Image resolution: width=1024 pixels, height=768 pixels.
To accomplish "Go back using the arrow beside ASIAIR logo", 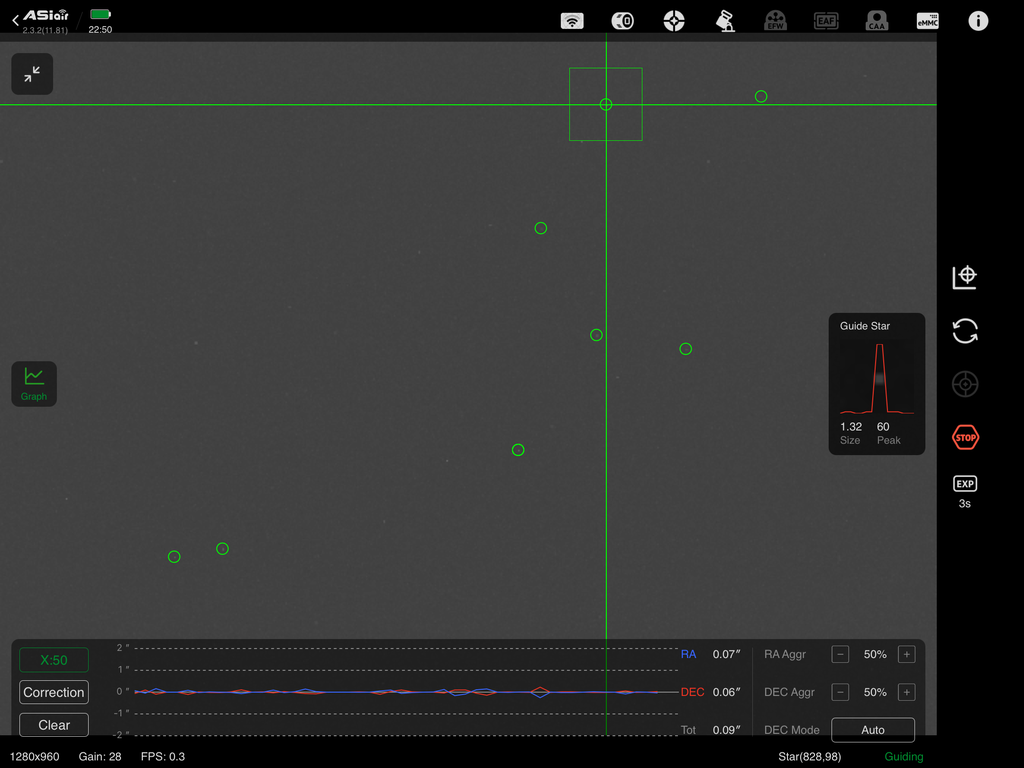I will point(15,21).
